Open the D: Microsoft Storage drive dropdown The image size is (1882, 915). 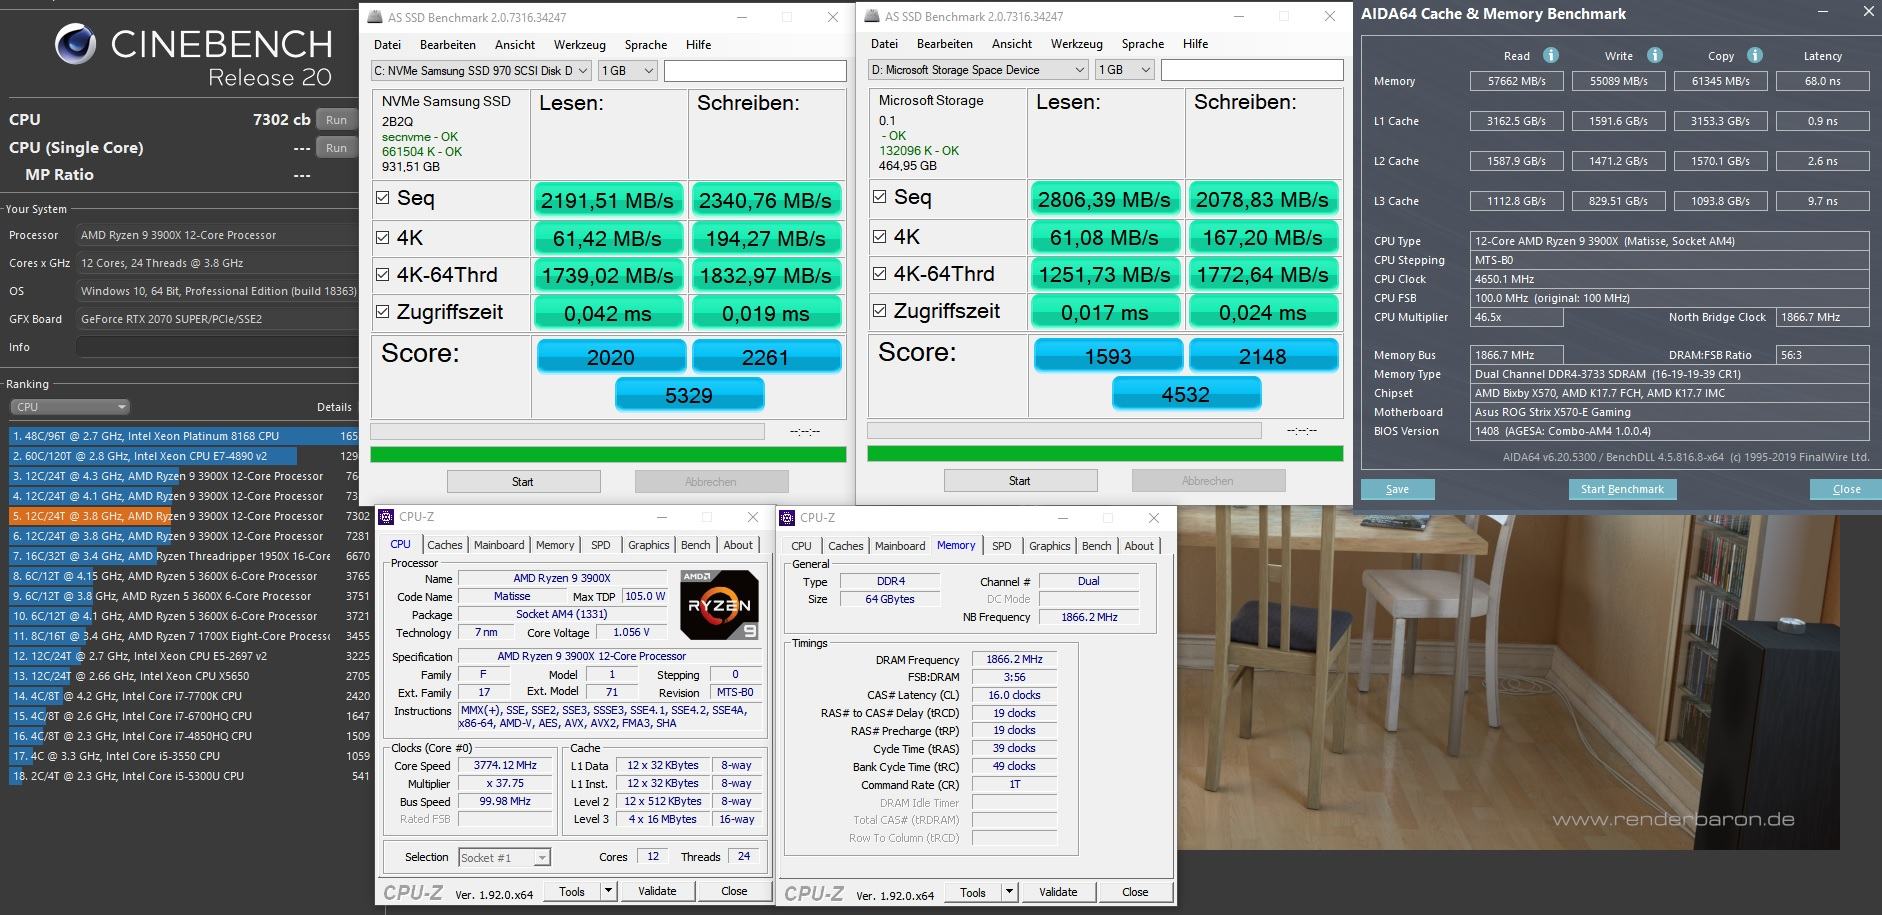pyautogui.click(x=977, y=70)
